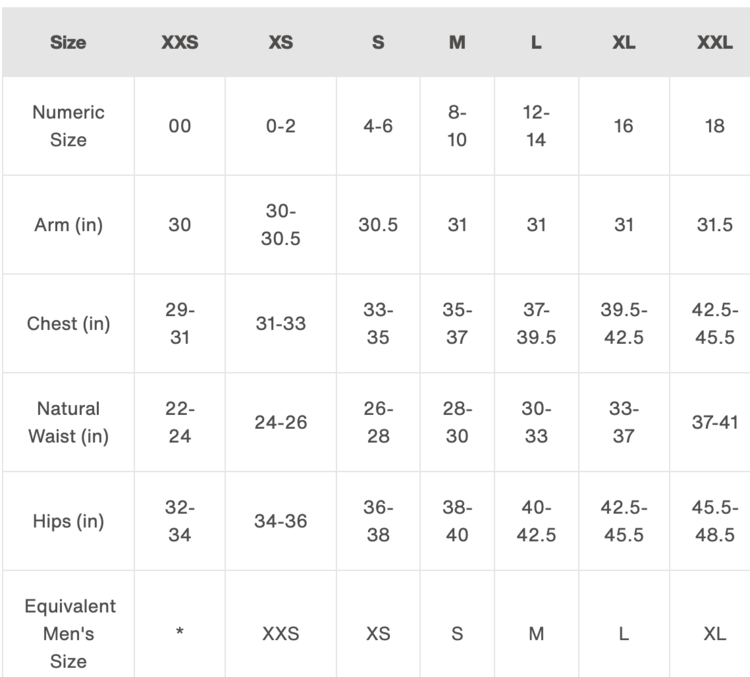Select the "Numeric Size" row label
The image size is (750, 677).
click(x=68, y=126)
